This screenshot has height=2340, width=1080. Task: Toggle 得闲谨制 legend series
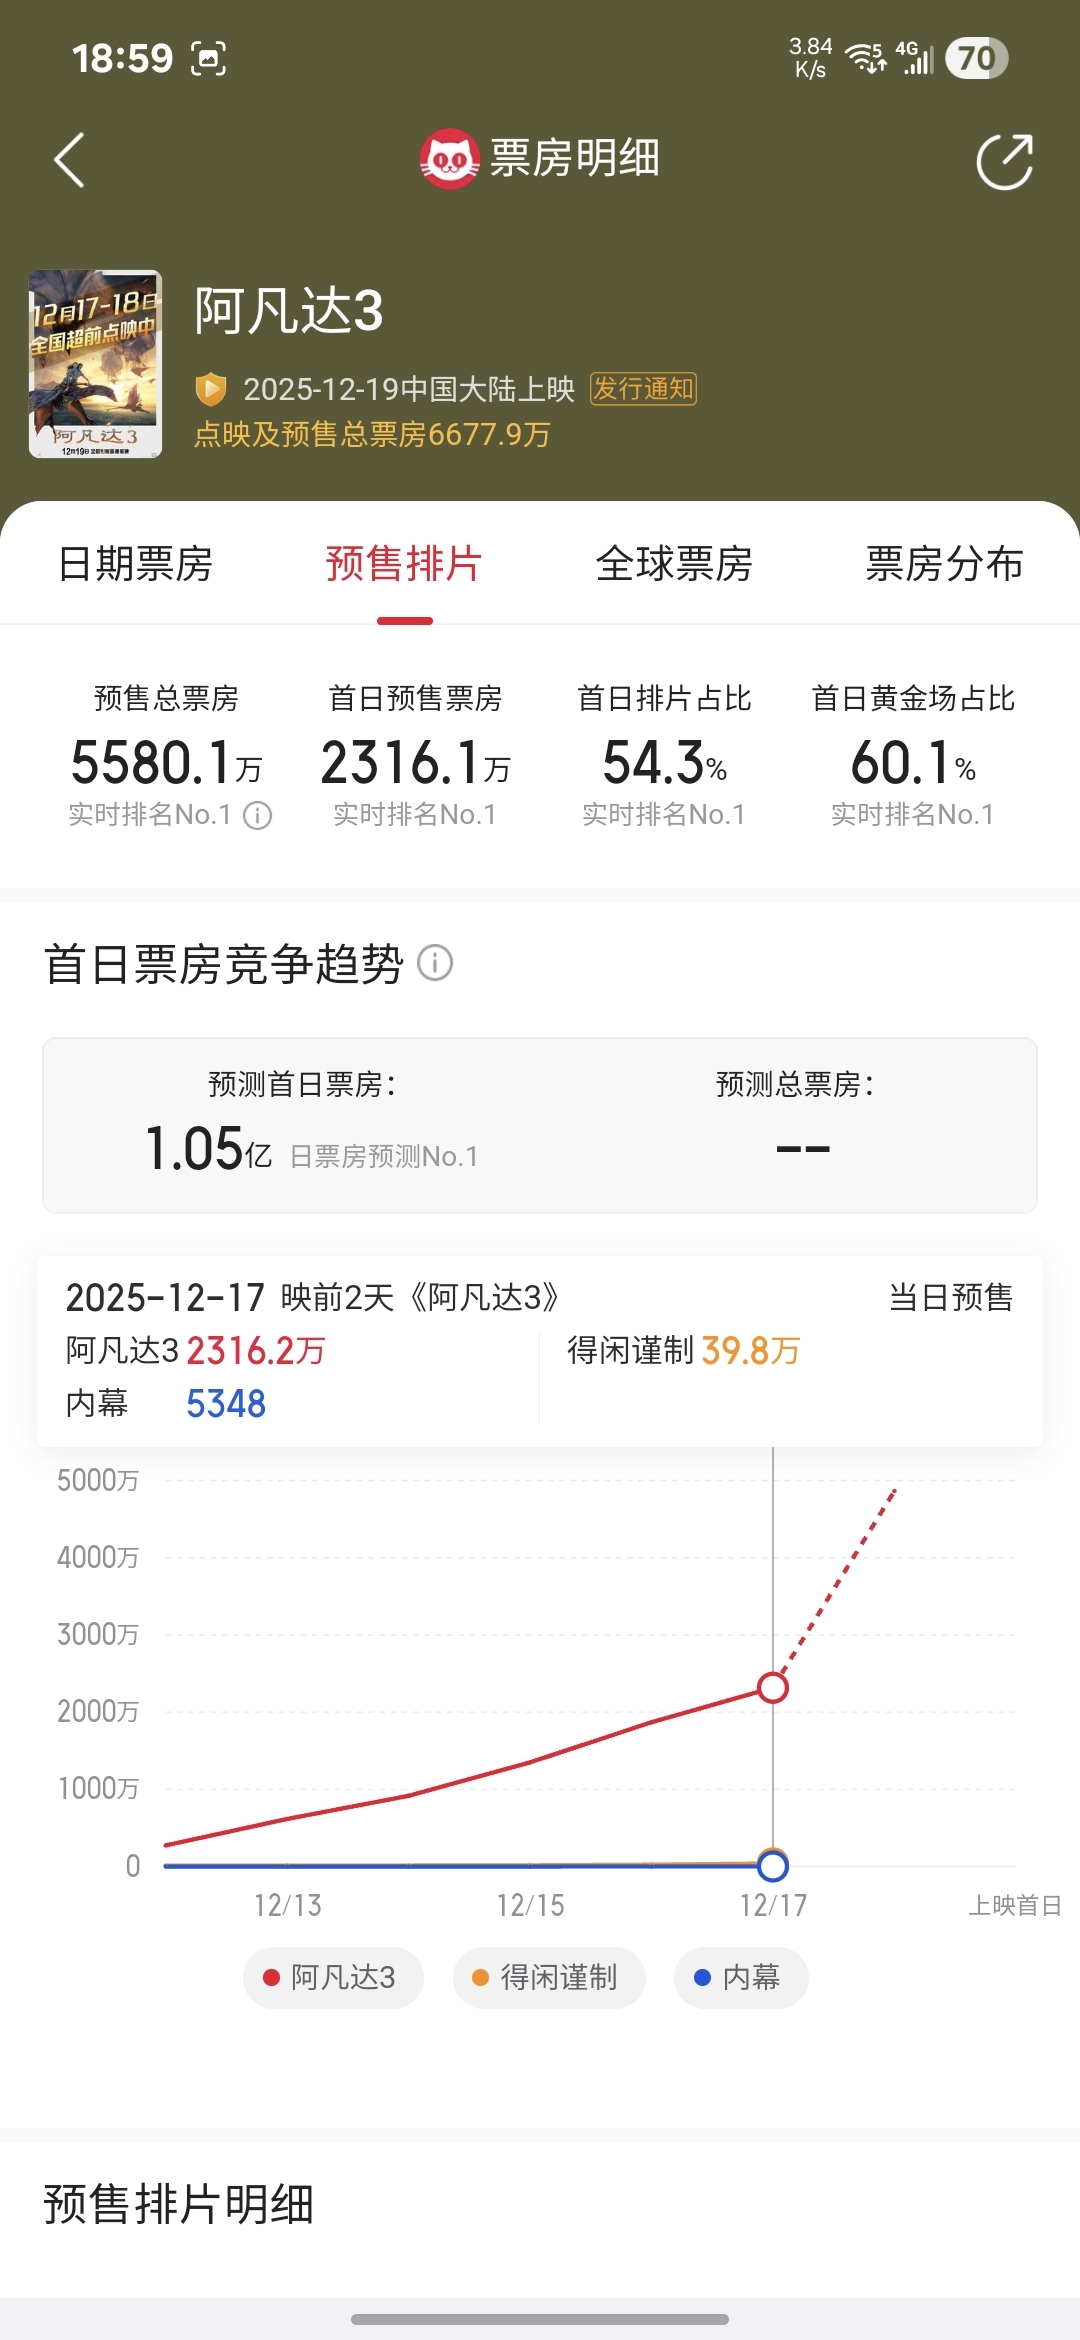pos(549,1977)
